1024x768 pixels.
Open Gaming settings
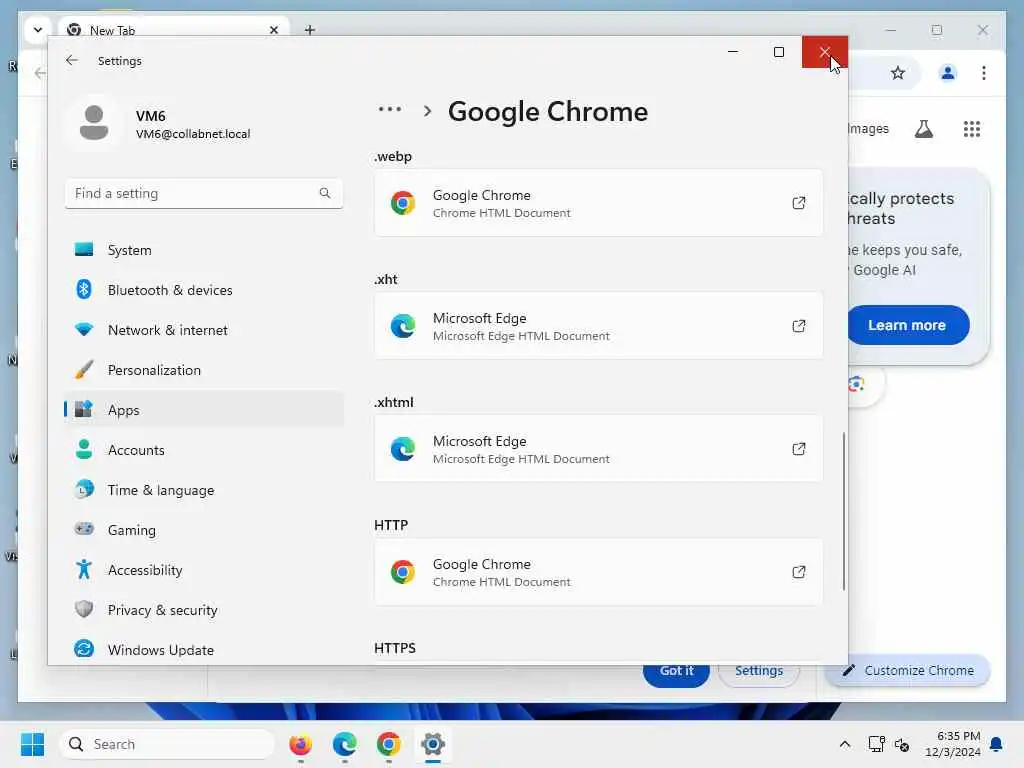[204, 530]
